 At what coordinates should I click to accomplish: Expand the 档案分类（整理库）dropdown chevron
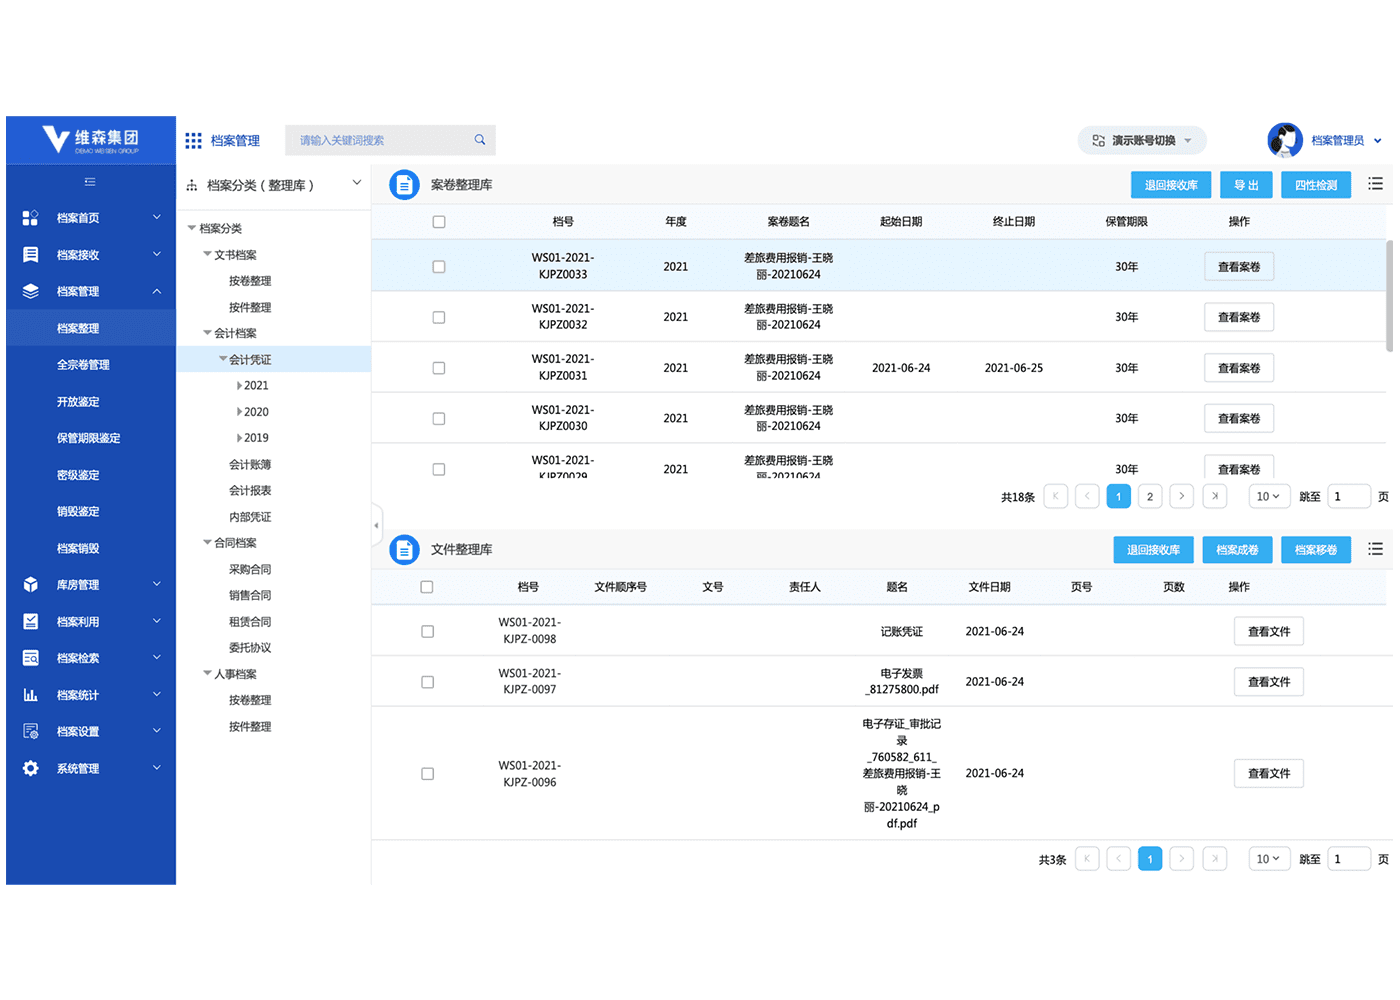click(x=357, y=183)
